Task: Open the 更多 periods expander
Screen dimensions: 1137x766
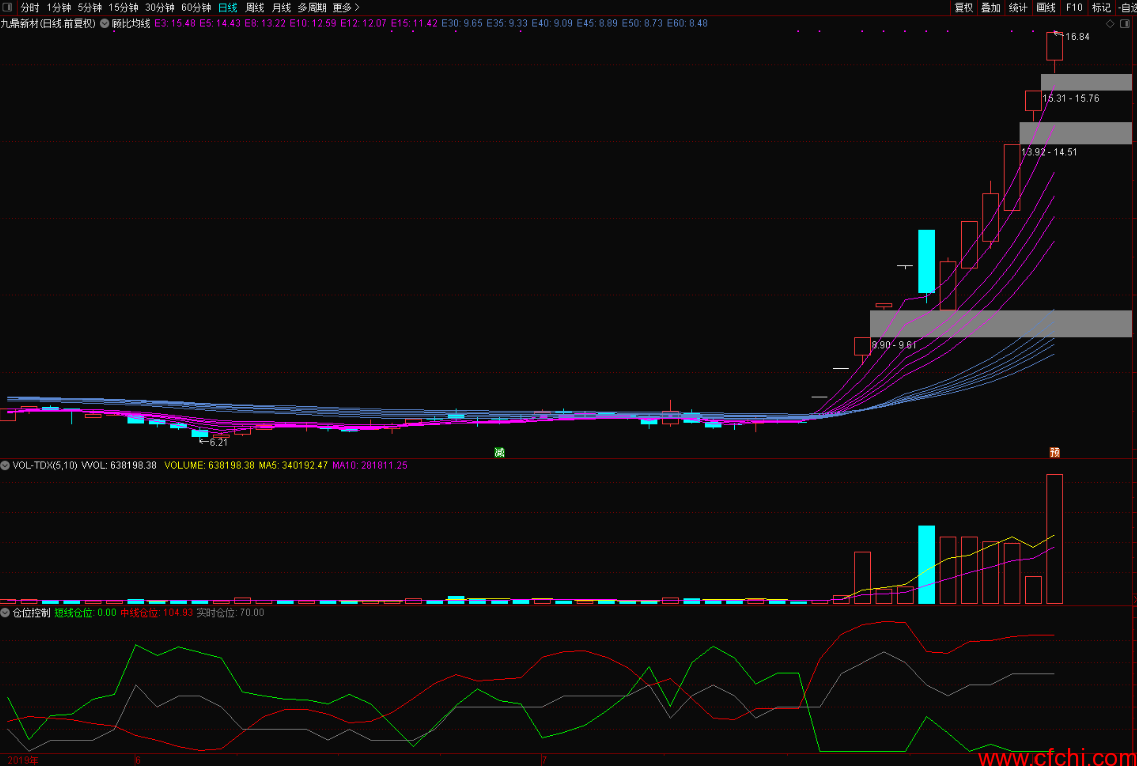Action: pyautogui.click(x=346, y=8)
